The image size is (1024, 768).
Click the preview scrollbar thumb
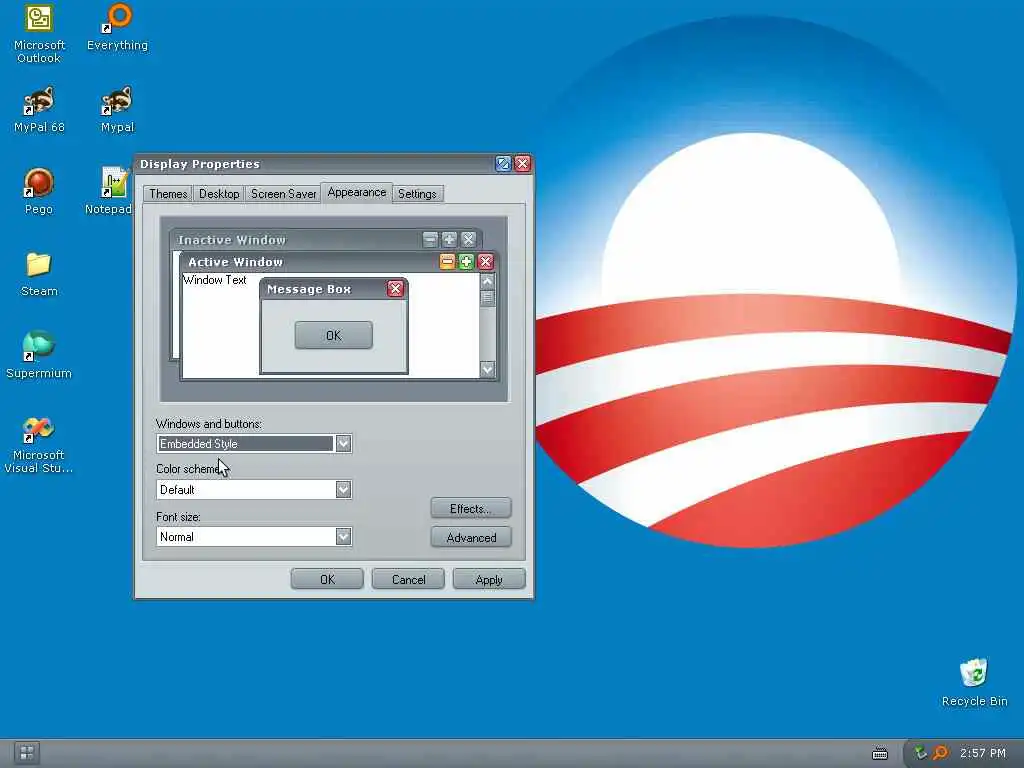tap(487, 298)
